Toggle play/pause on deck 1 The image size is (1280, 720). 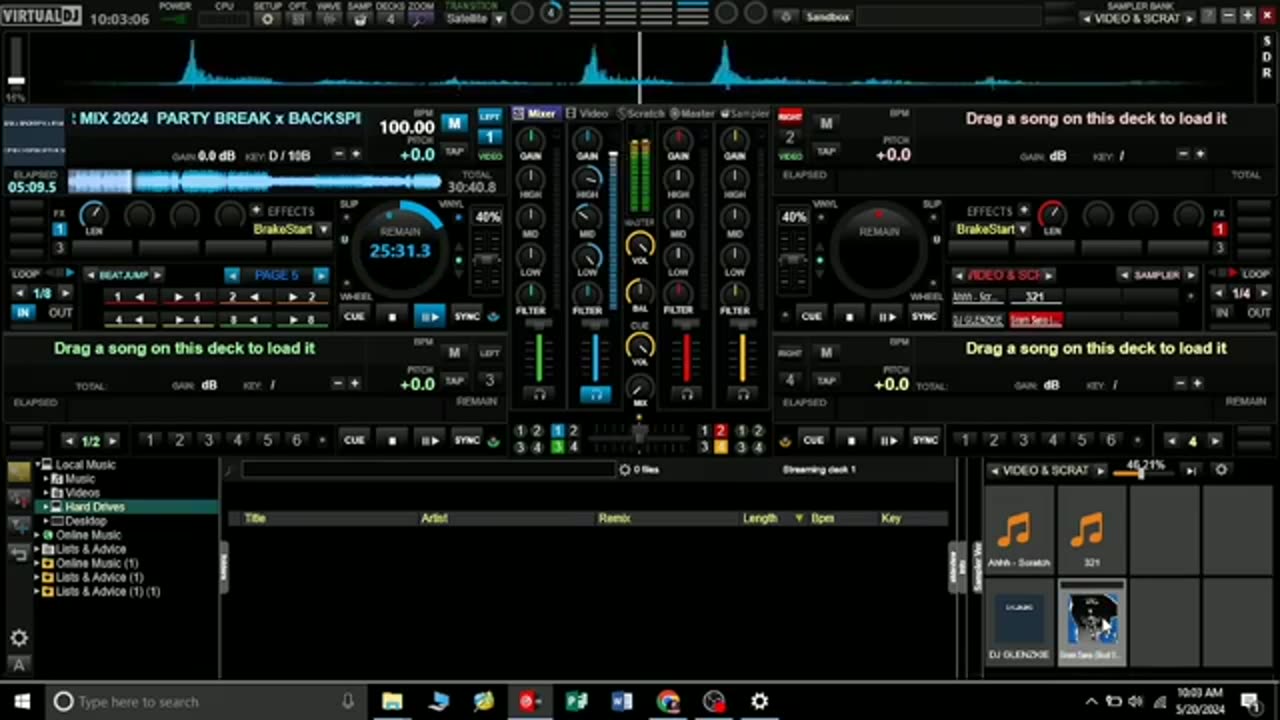[x=429, y=317]
